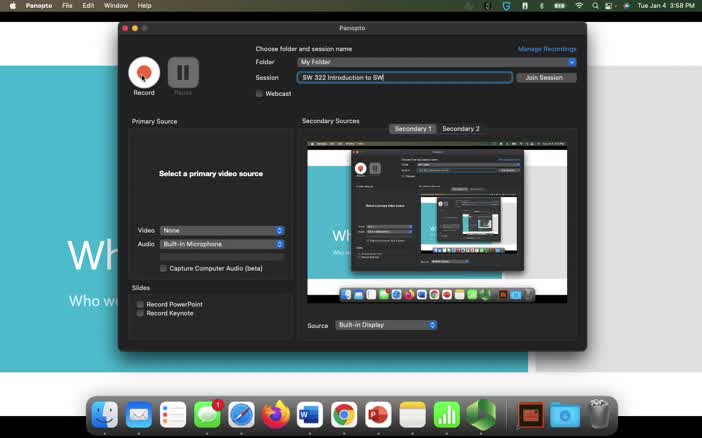Open the Manage Recordings link
The height and width of the screenshot is (438, 702).
pos(546,49)
